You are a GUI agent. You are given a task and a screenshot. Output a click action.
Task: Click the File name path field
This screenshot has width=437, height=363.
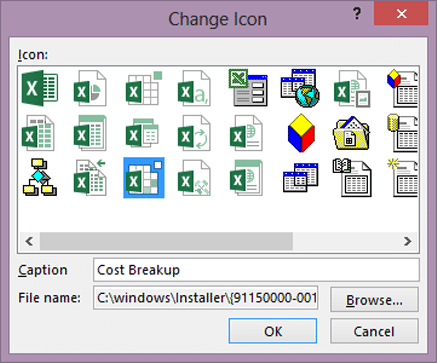[x=206, y=298]
